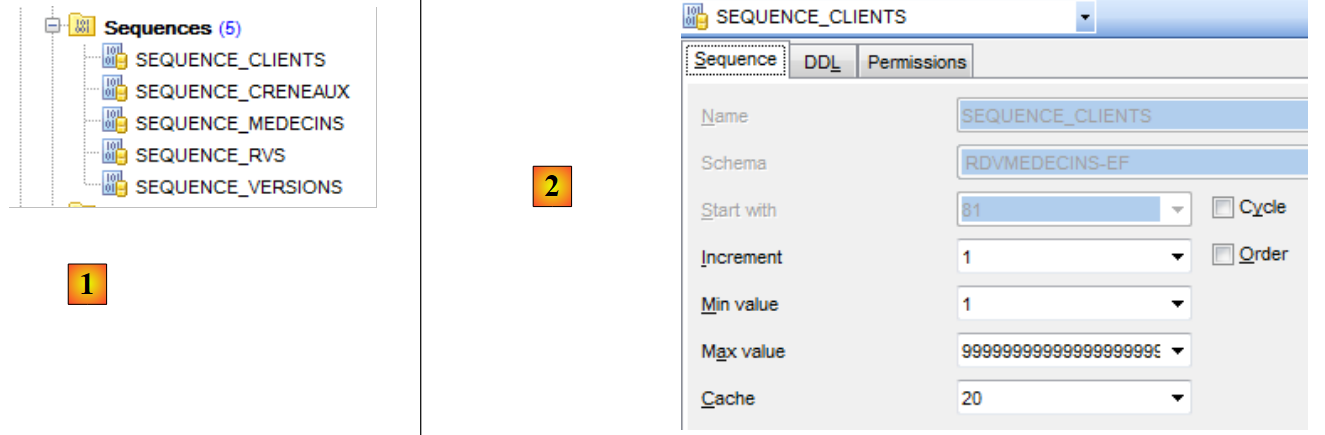
Task: Select the Sequence tab
Action: pyautogui.click(x=735, y=60)
